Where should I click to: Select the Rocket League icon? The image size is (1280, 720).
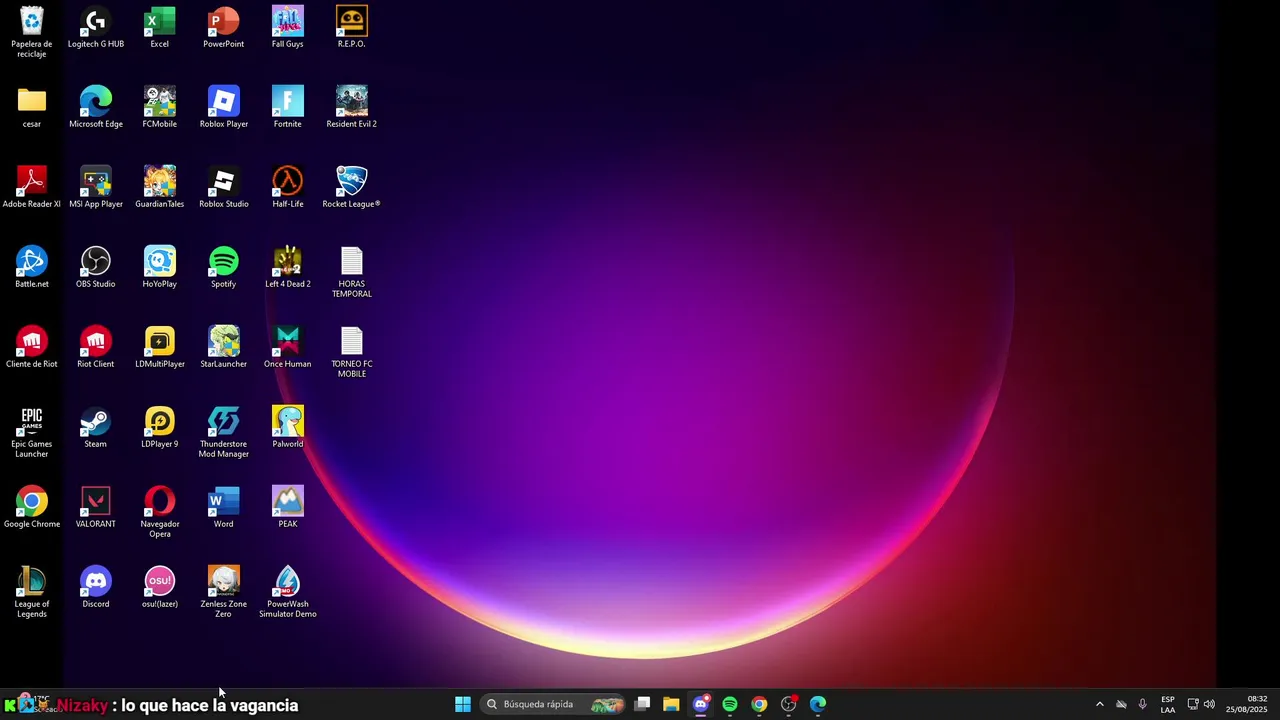[x=352, y=187]
